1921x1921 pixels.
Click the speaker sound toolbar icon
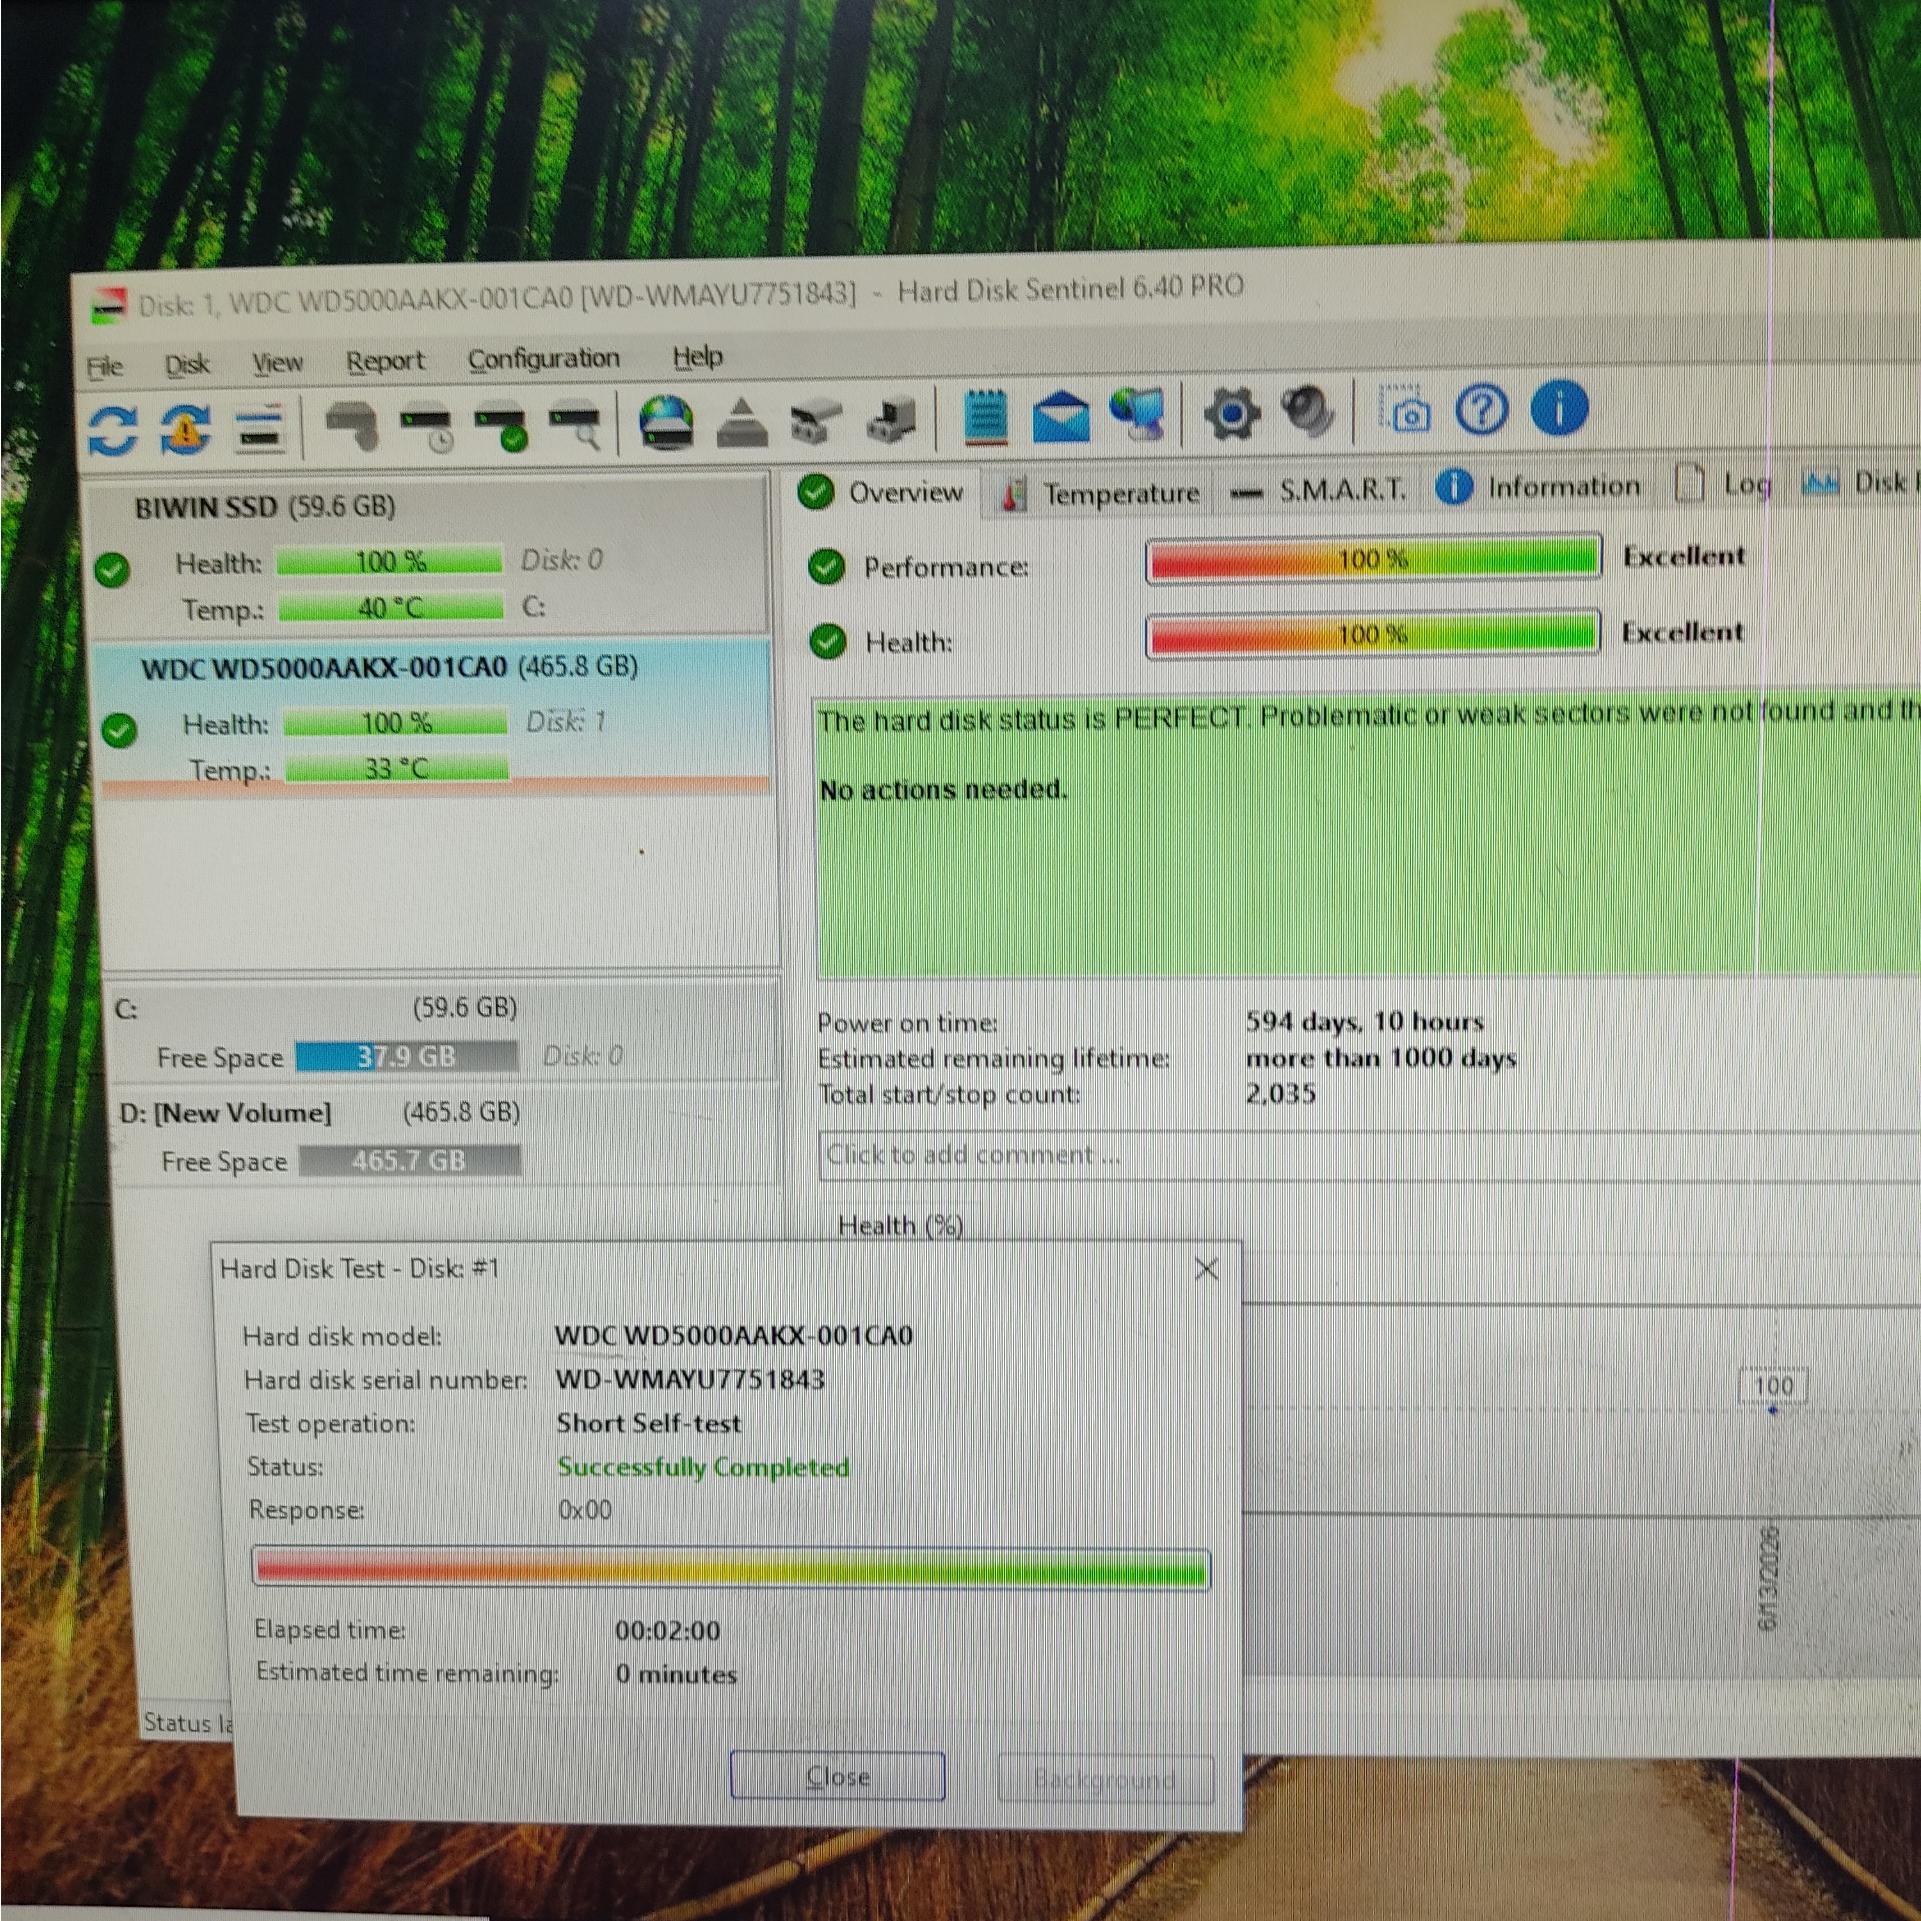(x=1307, y=411)
